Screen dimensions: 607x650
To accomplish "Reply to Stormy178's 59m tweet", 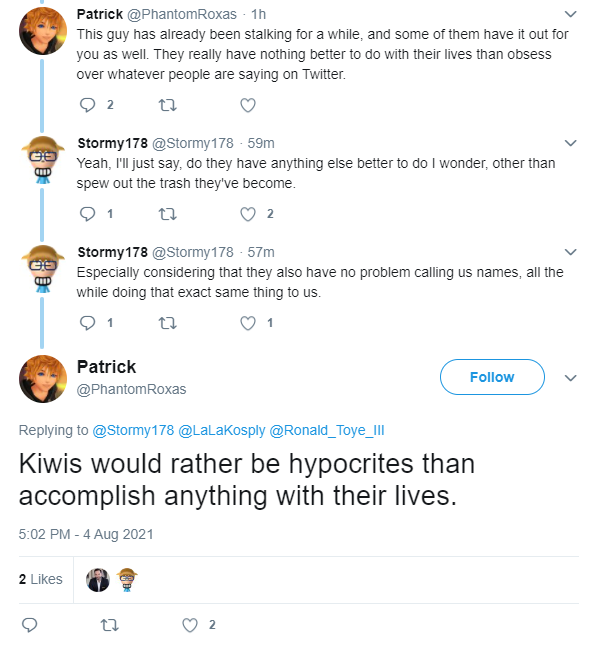I will click(87, 214).
